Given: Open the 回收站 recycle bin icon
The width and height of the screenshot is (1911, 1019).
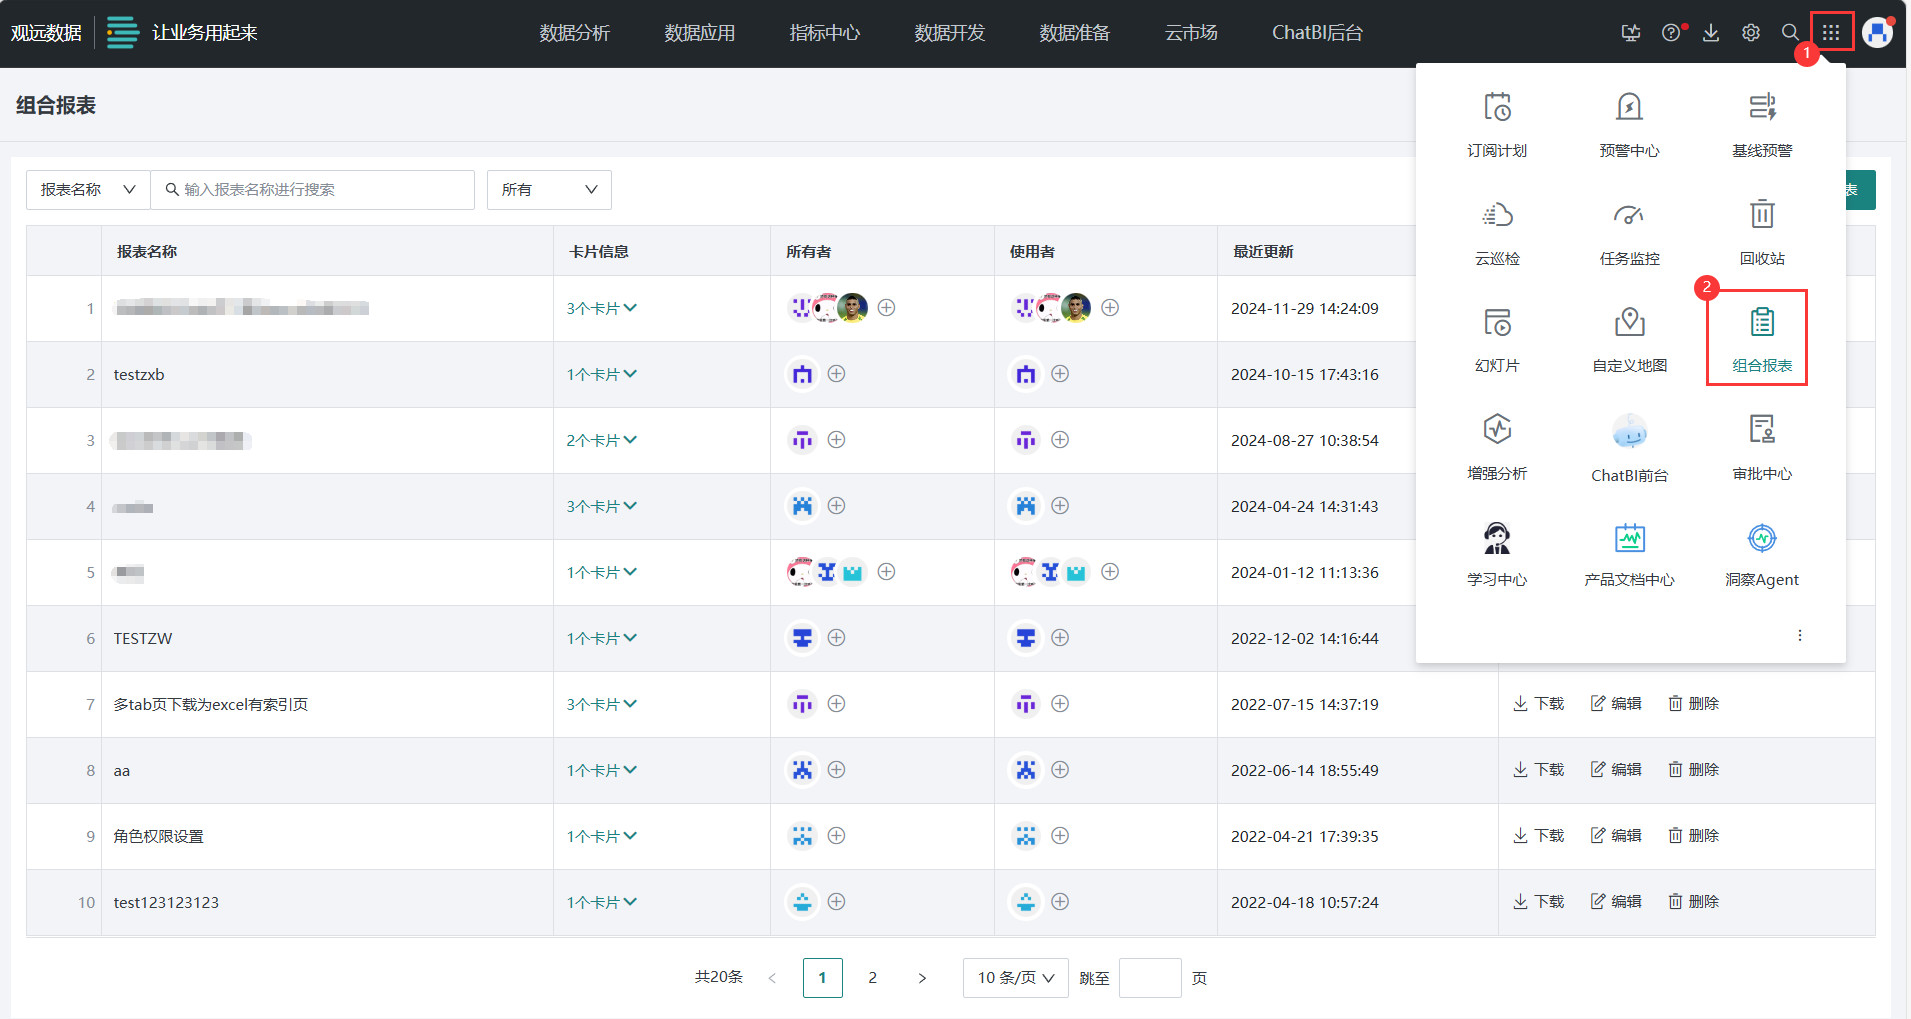Looking at the screenshot, I should point(1761,230).
